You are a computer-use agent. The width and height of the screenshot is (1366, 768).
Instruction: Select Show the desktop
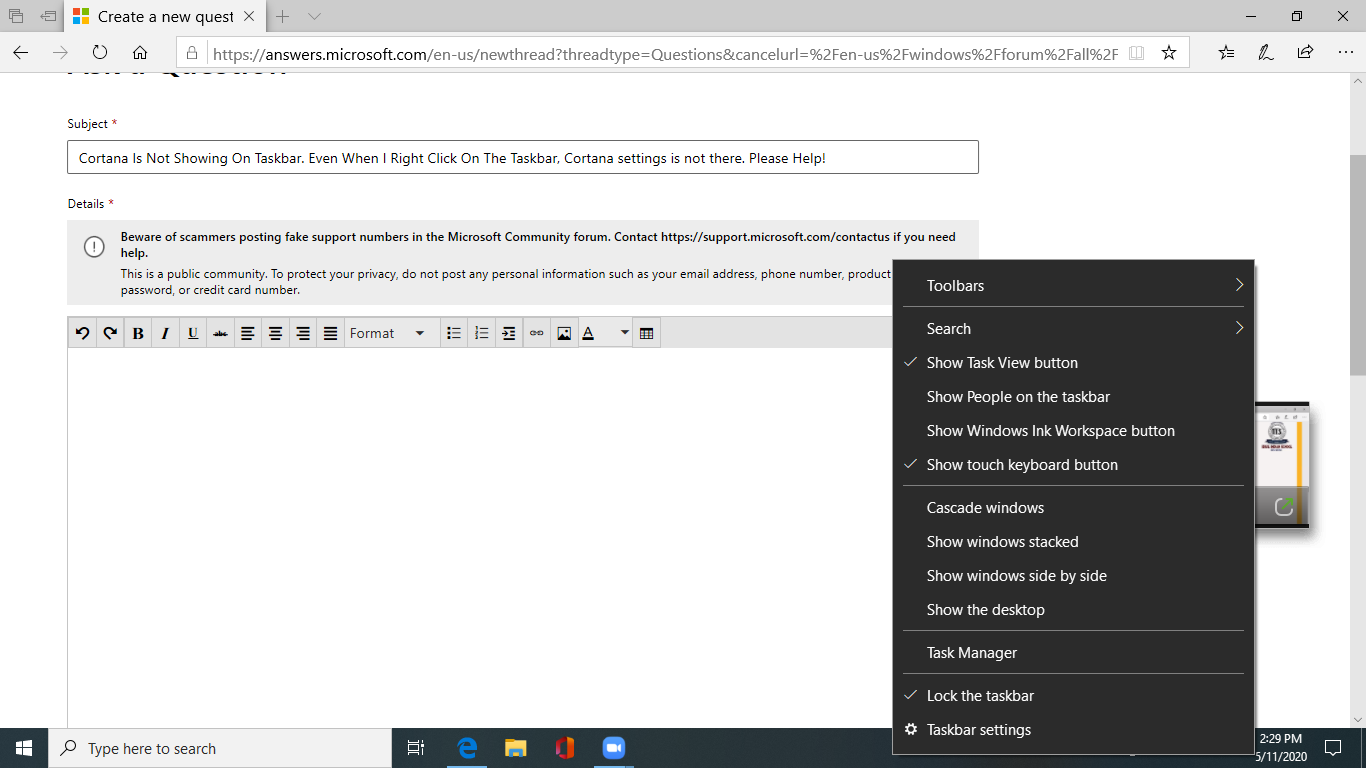[x=1073, y=609]
